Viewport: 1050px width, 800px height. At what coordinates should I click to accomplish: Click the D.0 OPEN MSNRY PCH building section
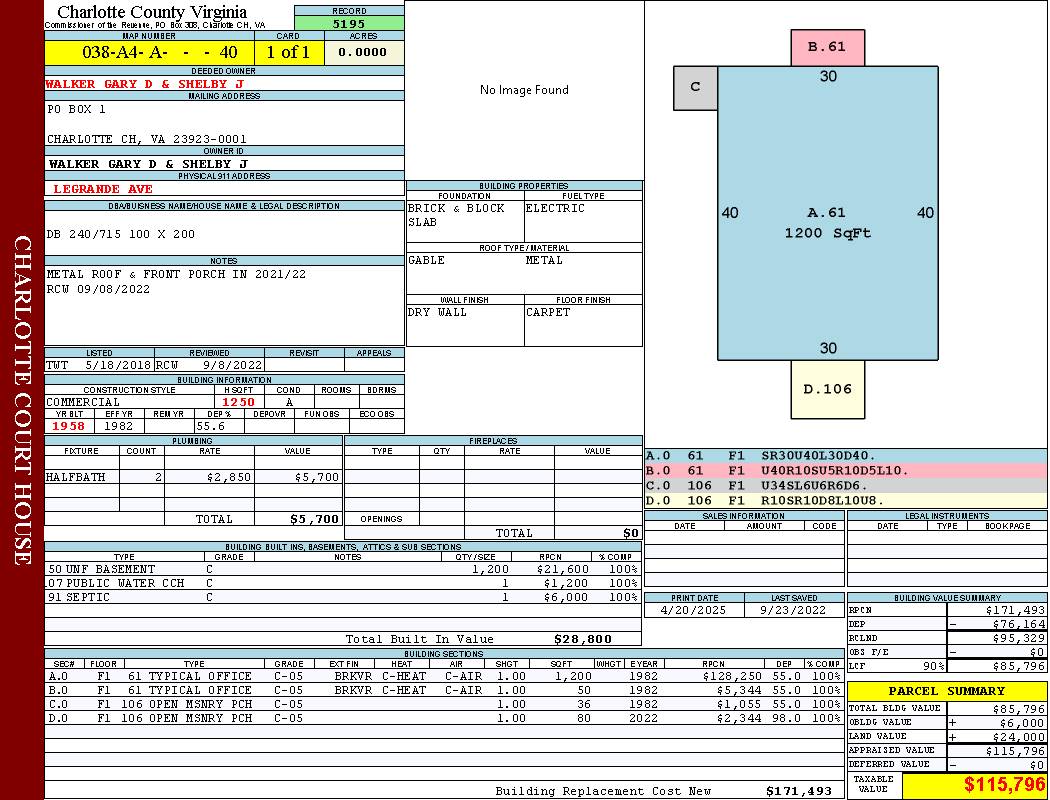coord(443,718)
